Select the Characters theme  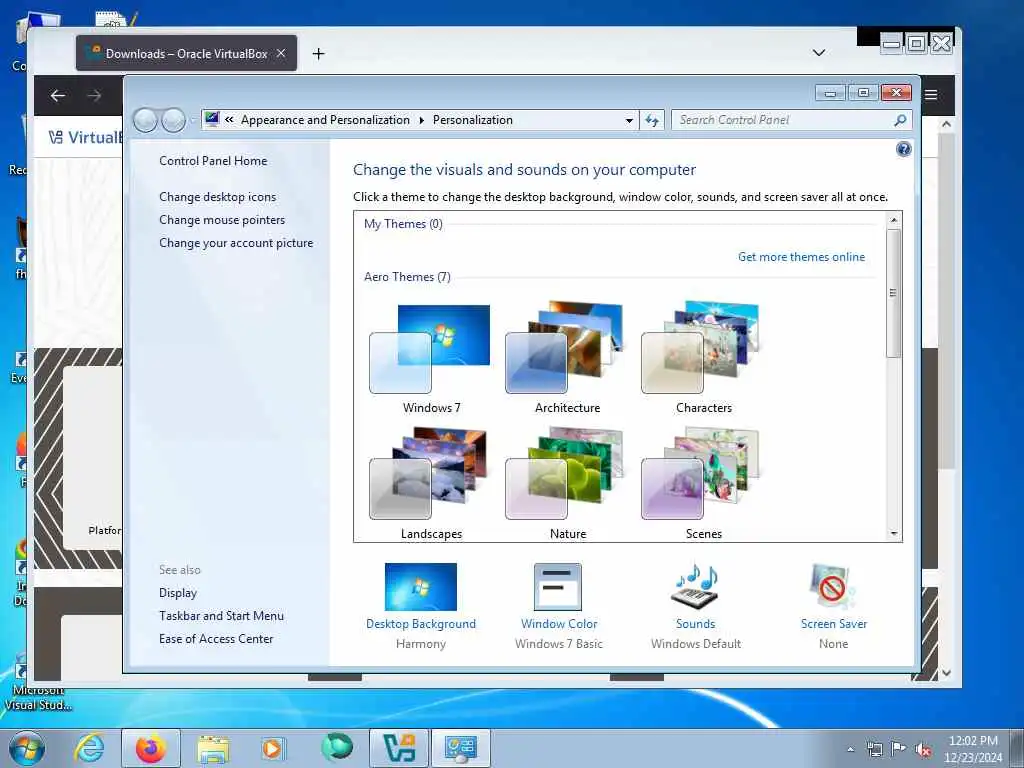(x=703, y=359)
